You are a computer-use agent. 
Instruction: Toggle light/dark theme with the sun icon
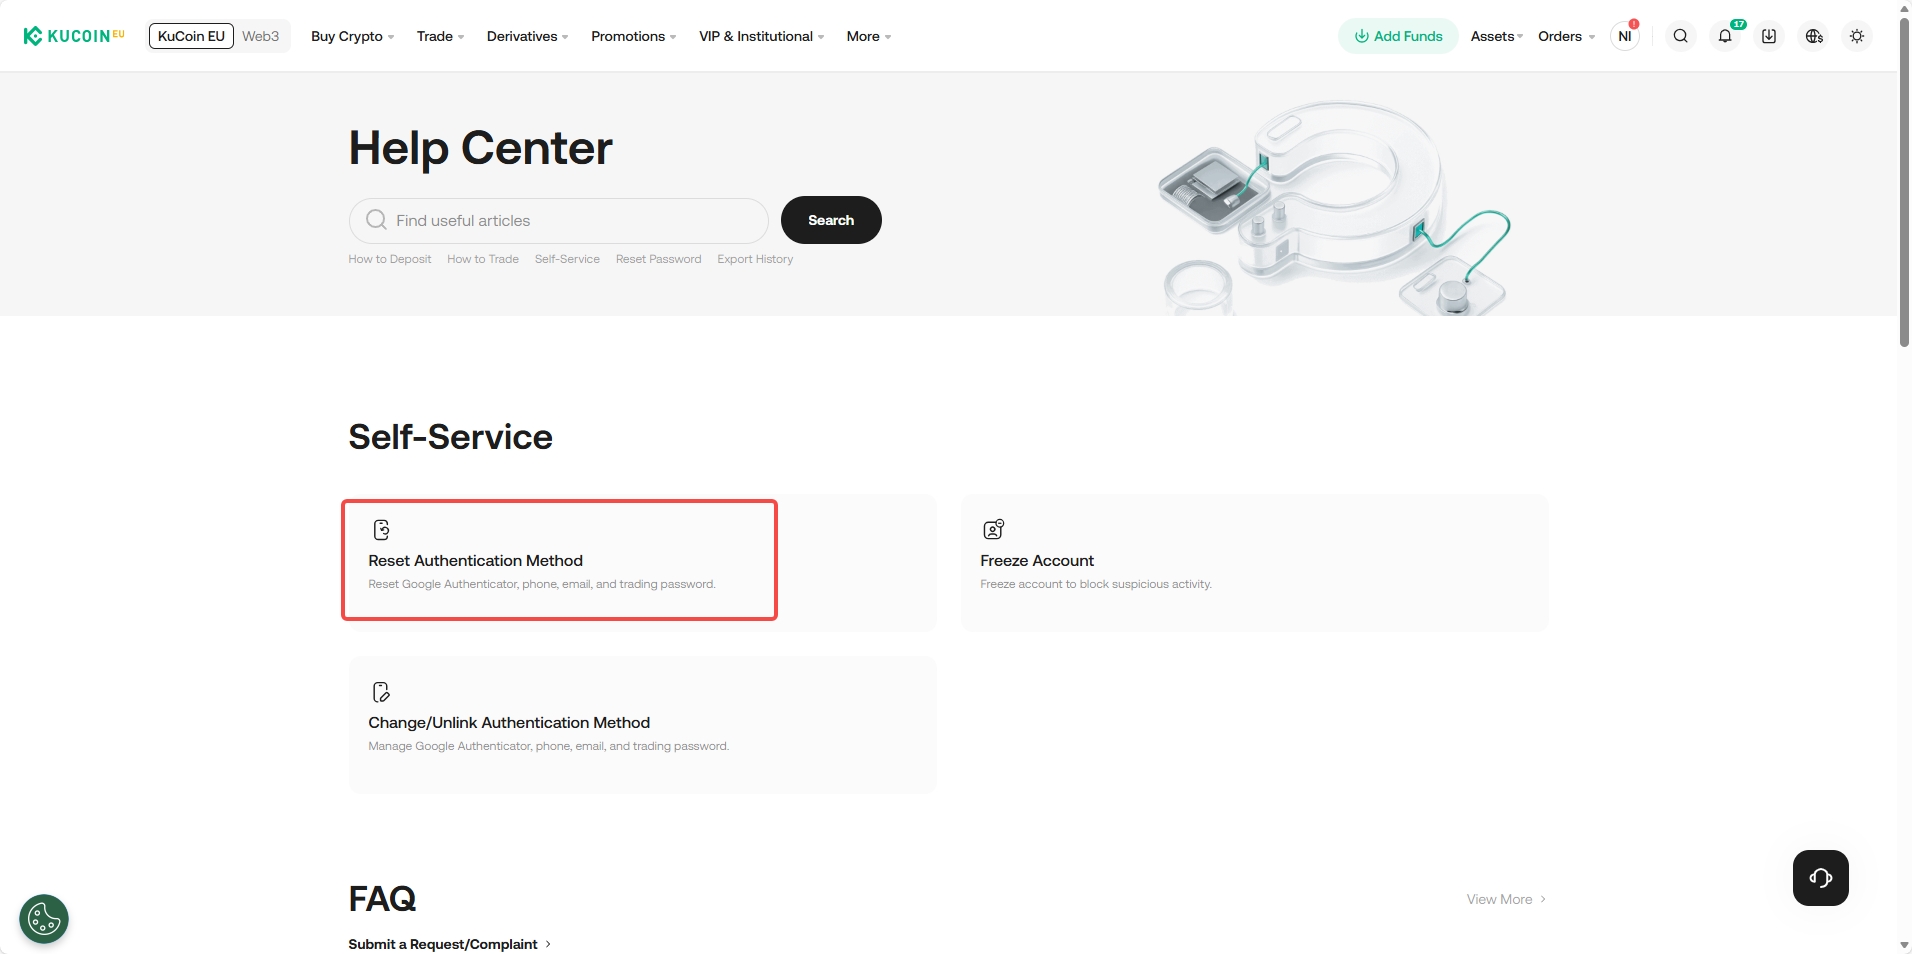click(1857, 36)
